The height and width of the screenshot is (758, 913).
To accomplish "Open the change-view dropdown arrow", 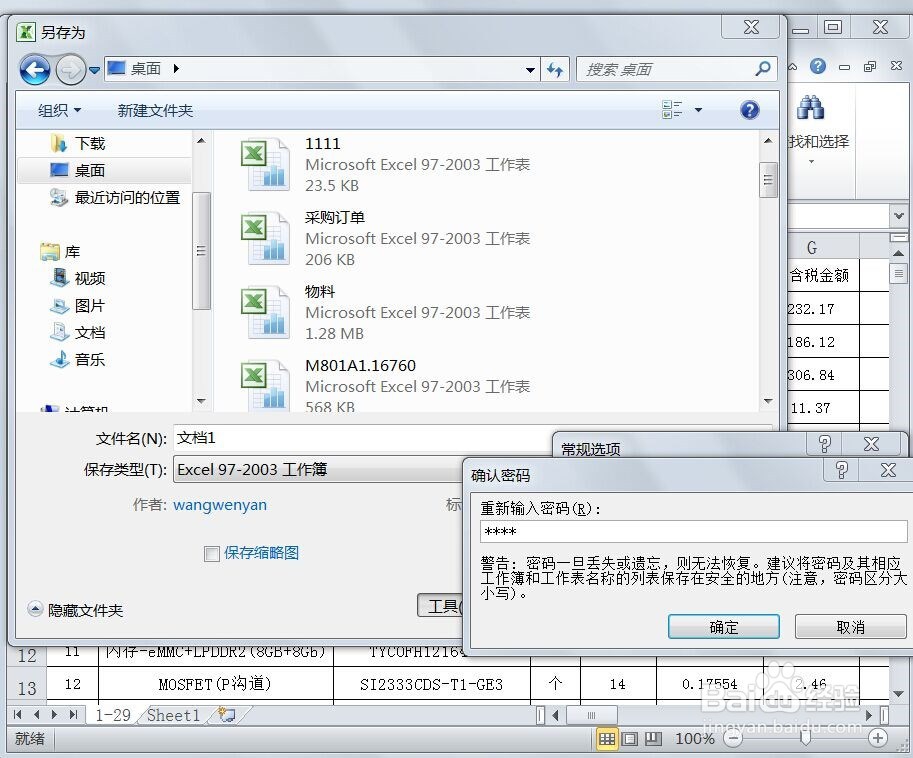I will click(x=698, y=110).
